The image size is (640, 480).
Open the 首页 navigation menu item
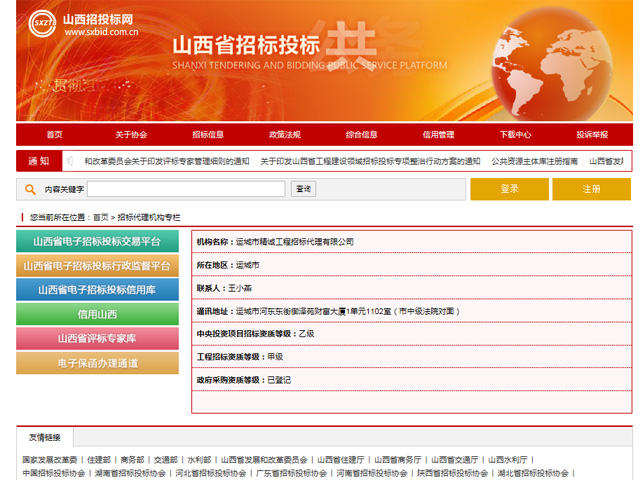point(54,135)
